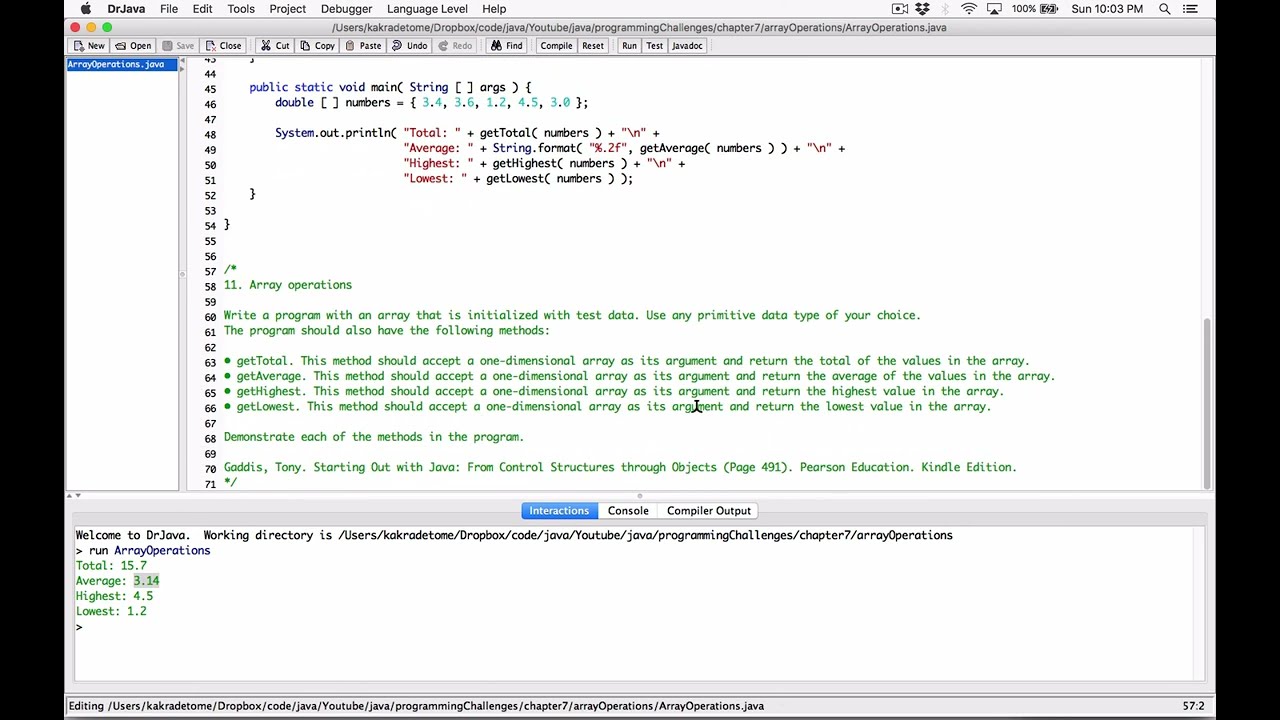Click the getHighest bullet description line
The height and width of the screenshot is (720, 1280).
(613, 392)
